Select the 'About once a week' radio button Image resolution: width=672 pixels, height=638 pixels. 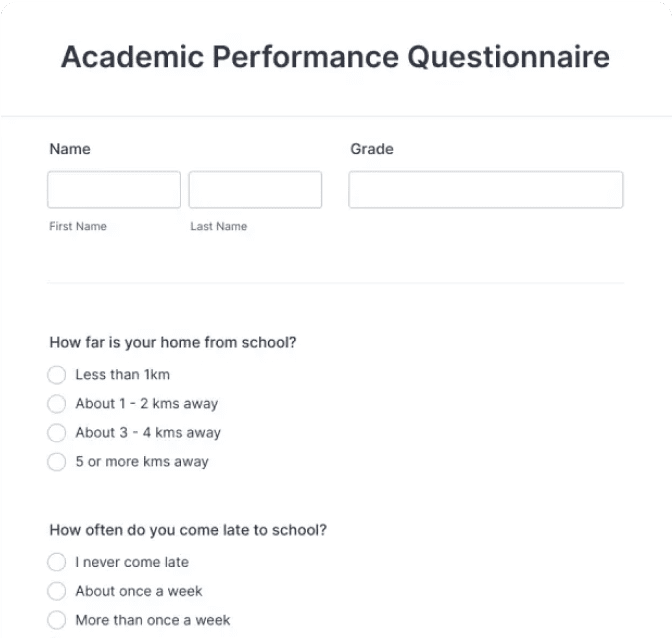[57, 591]
